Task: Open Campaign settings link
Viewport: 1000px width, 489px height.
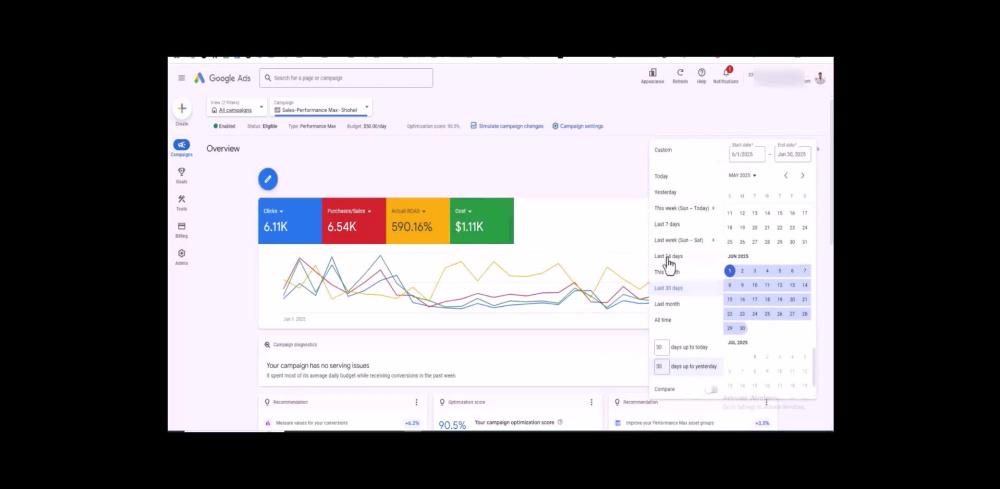Action: (578, 126)
